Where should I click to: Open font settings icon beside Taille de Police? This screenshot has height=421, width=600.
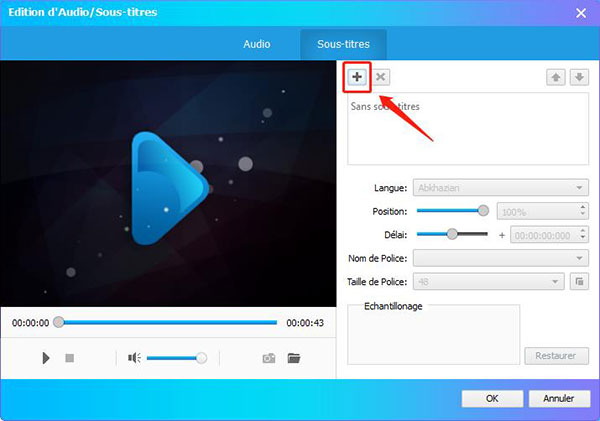(578, 282)
